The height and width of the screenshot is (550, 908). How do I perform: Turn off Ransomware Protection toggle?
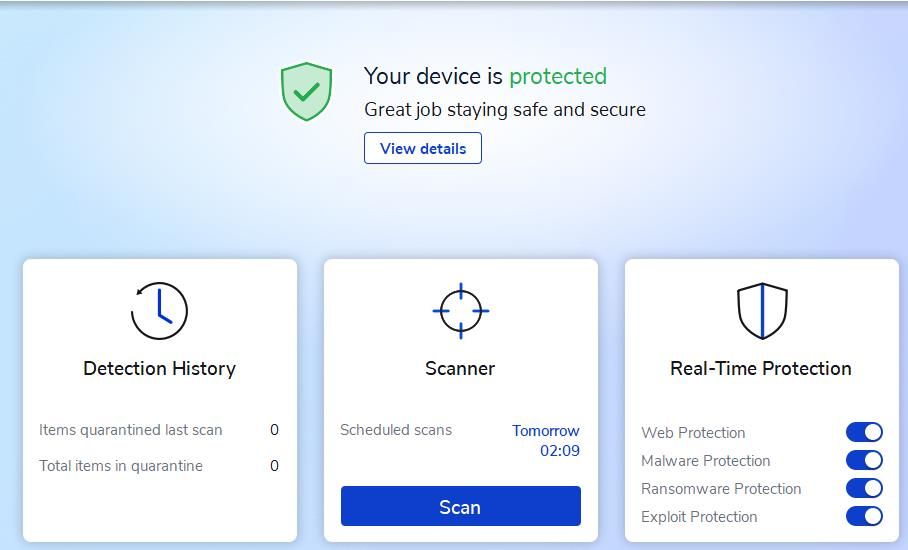864,488
